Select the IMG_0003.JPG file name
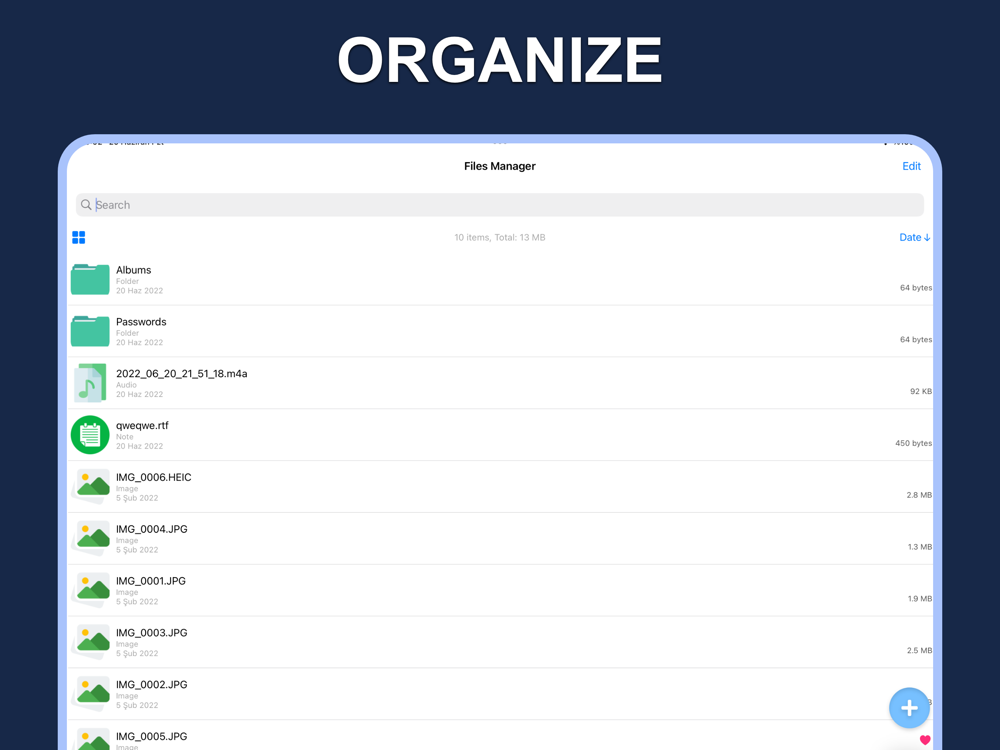Viewport: 1000px width, 750px height. (152, 633)
